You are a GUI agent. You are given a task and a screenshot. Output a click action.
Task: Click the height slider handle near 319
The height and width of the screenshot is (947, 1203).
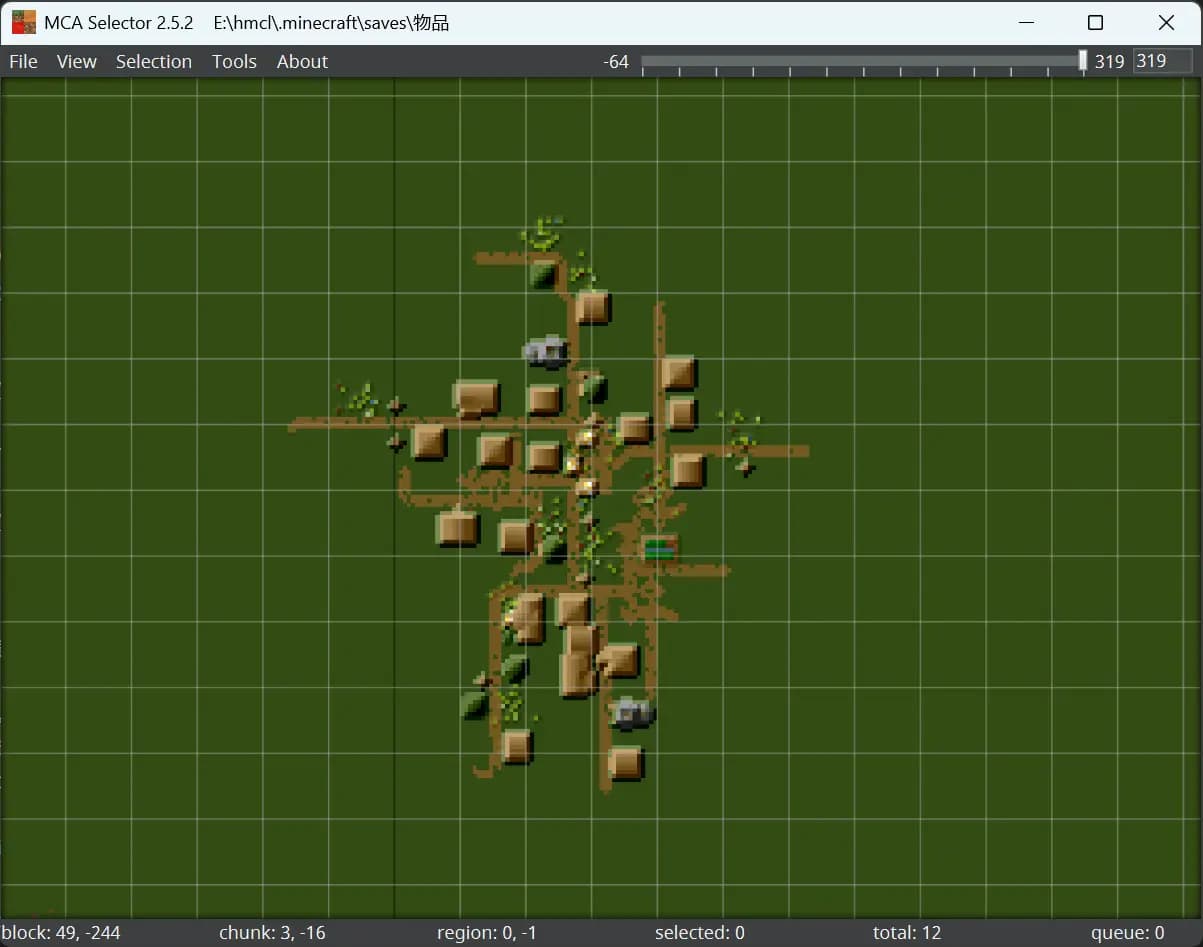pos(1082,61)
